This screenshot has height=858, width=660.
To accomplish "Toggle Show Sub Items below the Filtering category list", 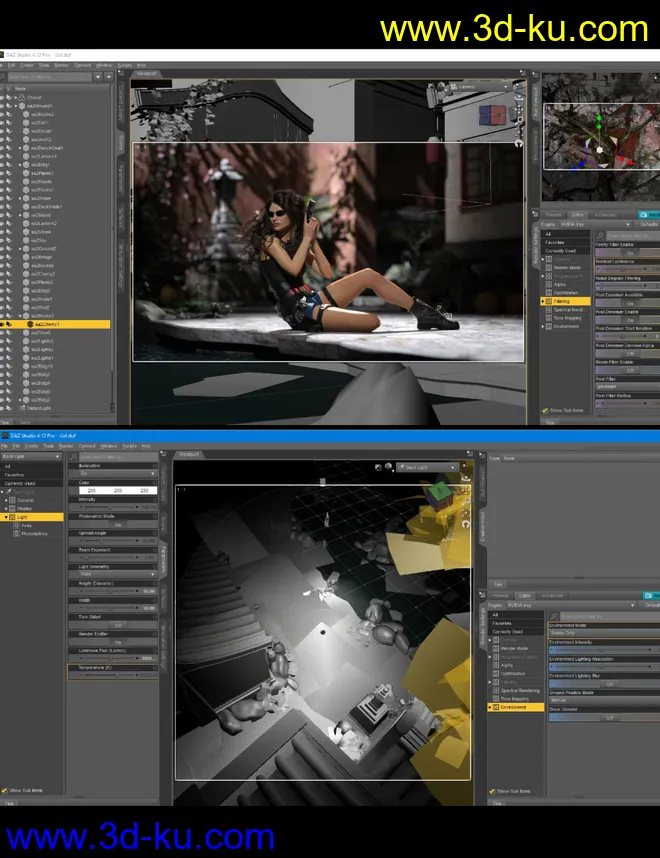I will click(546, 410).
